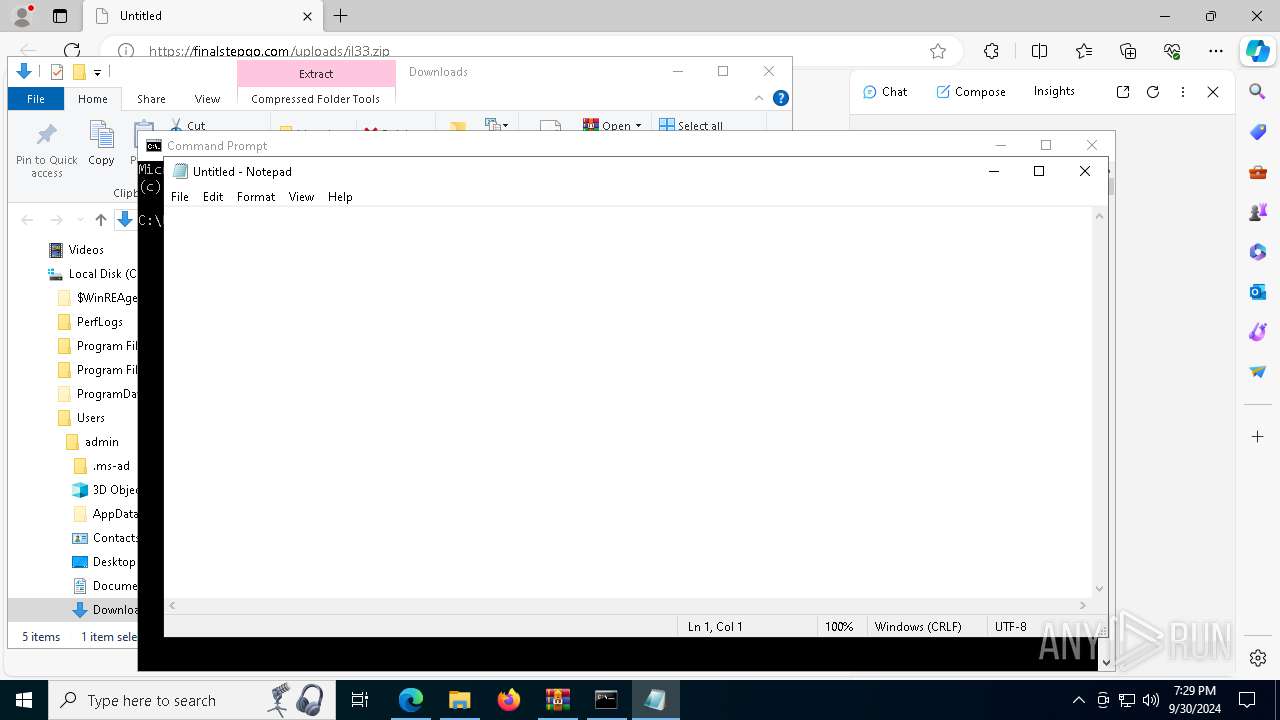Click the Properties checkmark icon in Explorer title bar
Screen dimensions: 1280x720
57,72
